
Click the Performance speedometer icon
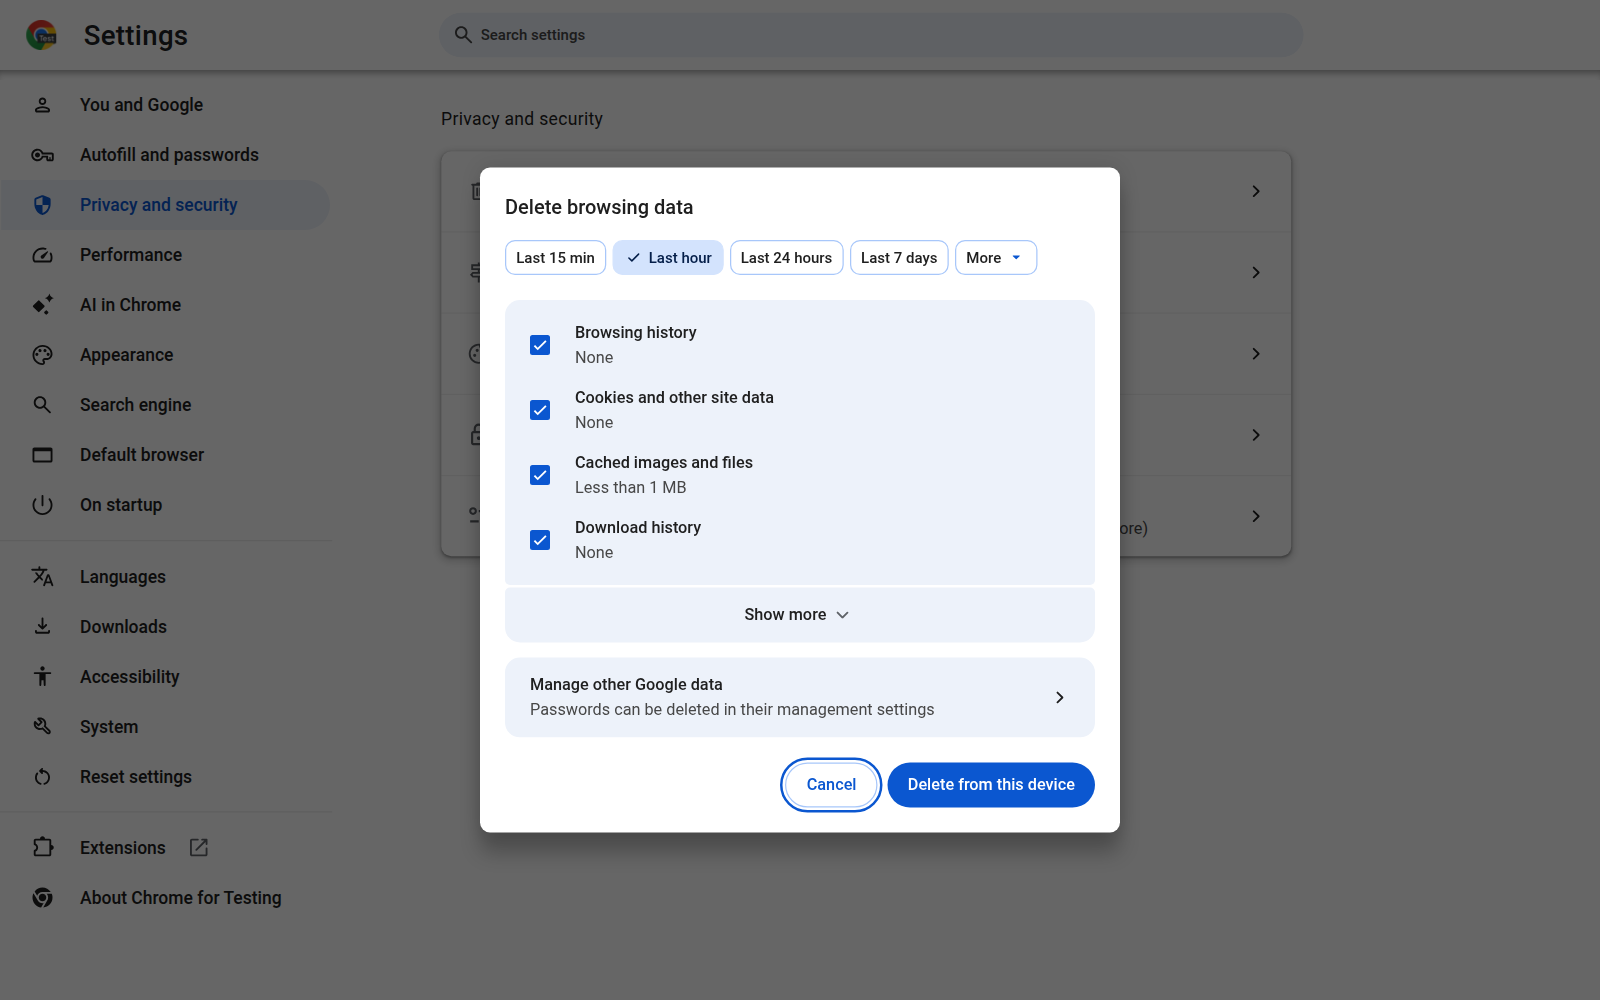click(x=42, y=255)
